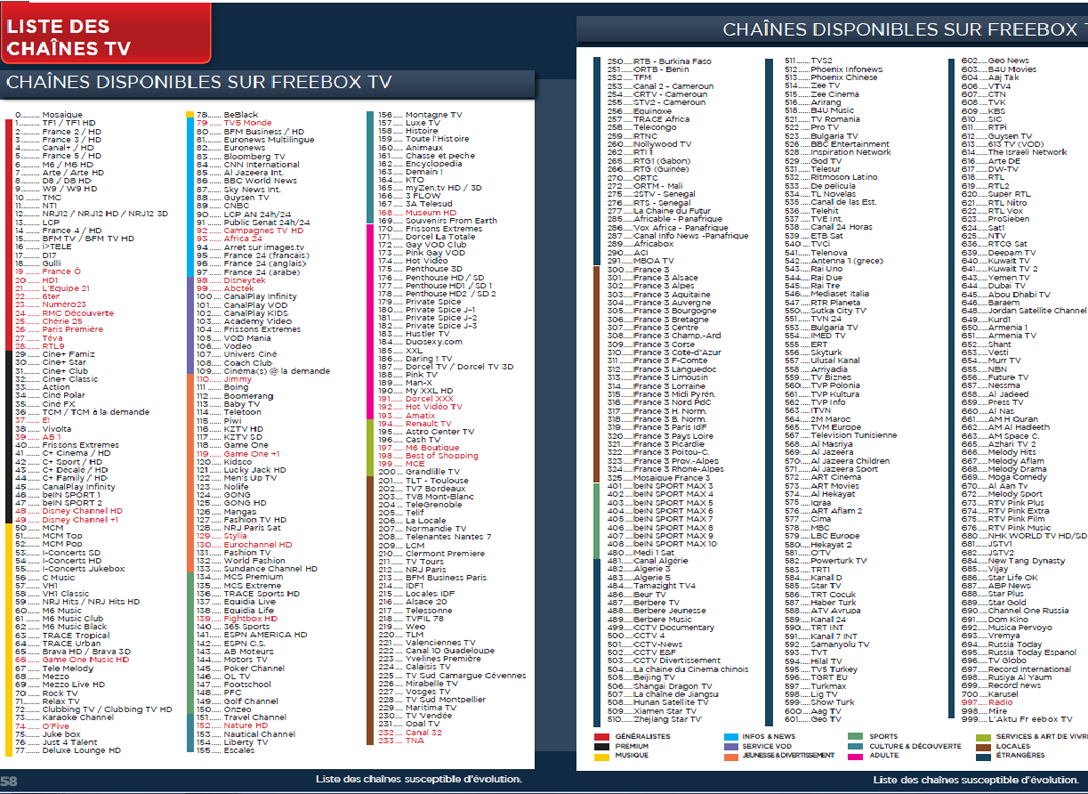Click channel 195 'Astro Center TV'
The width and height of the screenshot is (1088, 794).
coord(426,432)
